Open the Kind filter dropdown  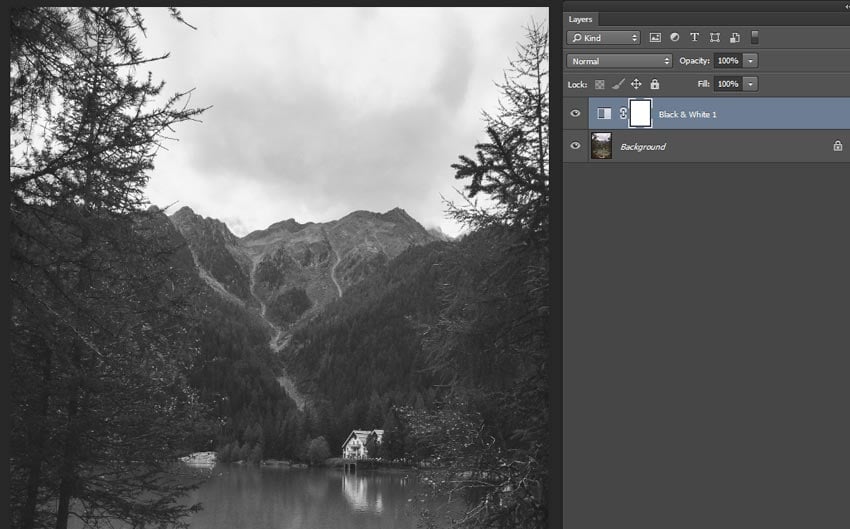(603, 37)
